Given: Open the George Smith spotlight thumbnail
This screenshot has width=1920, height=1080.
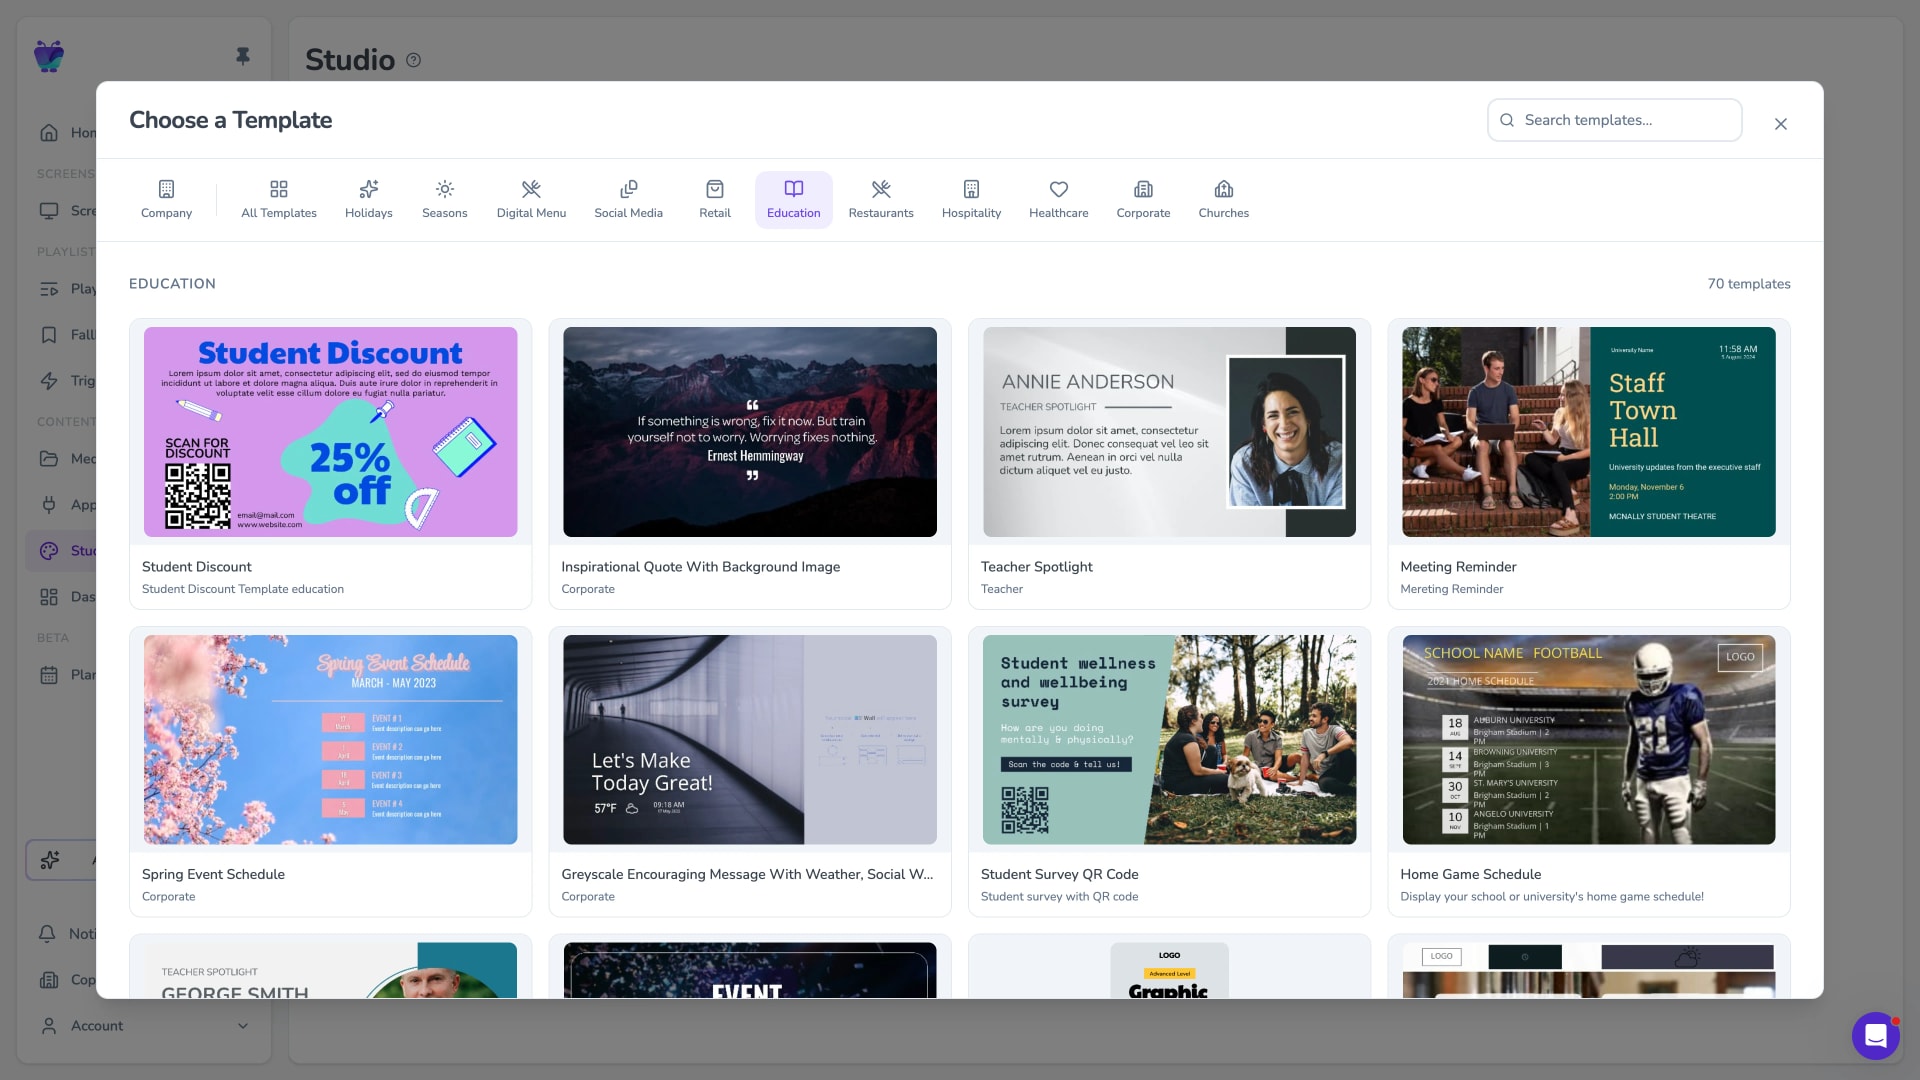Looking at the screenshot, I should pyautogui.click(x=331, y=970).
